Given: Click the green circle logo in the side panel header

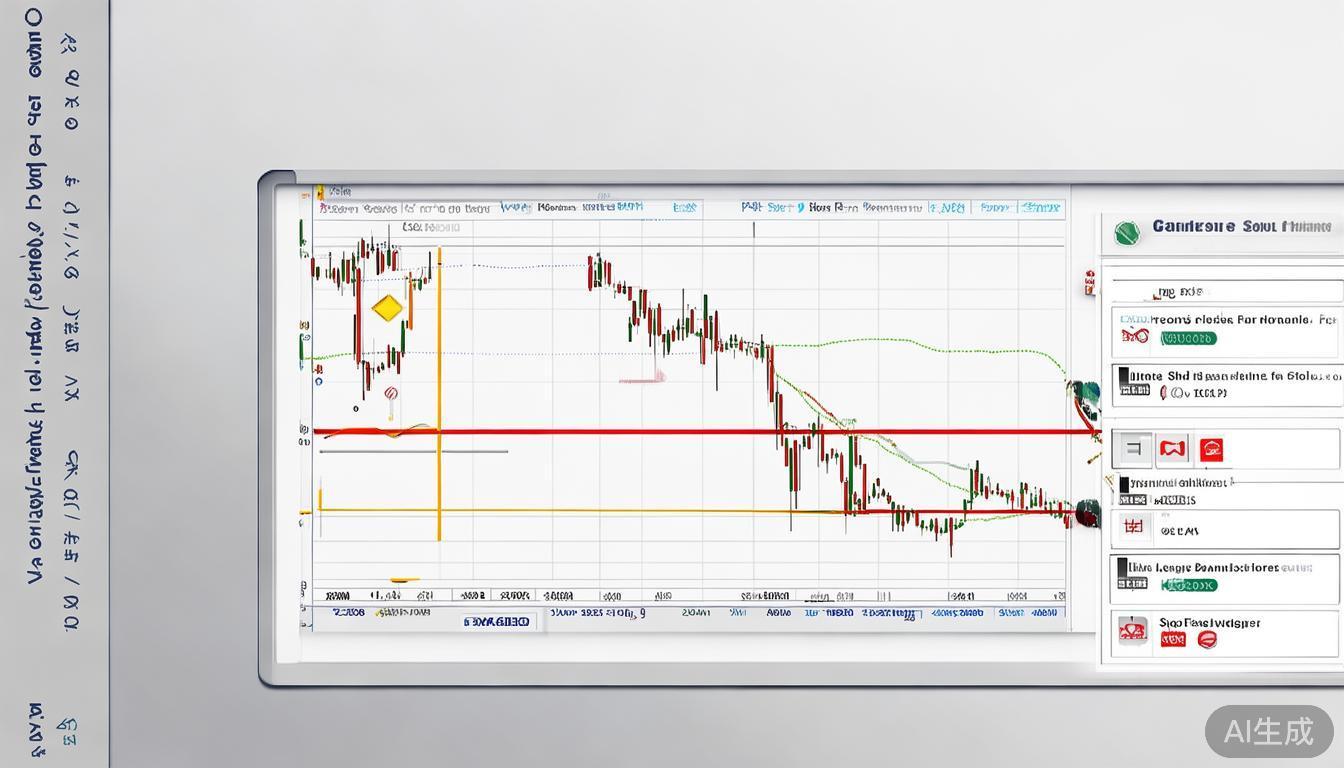Looking at the screenshot, I should tap(1127, 233).
